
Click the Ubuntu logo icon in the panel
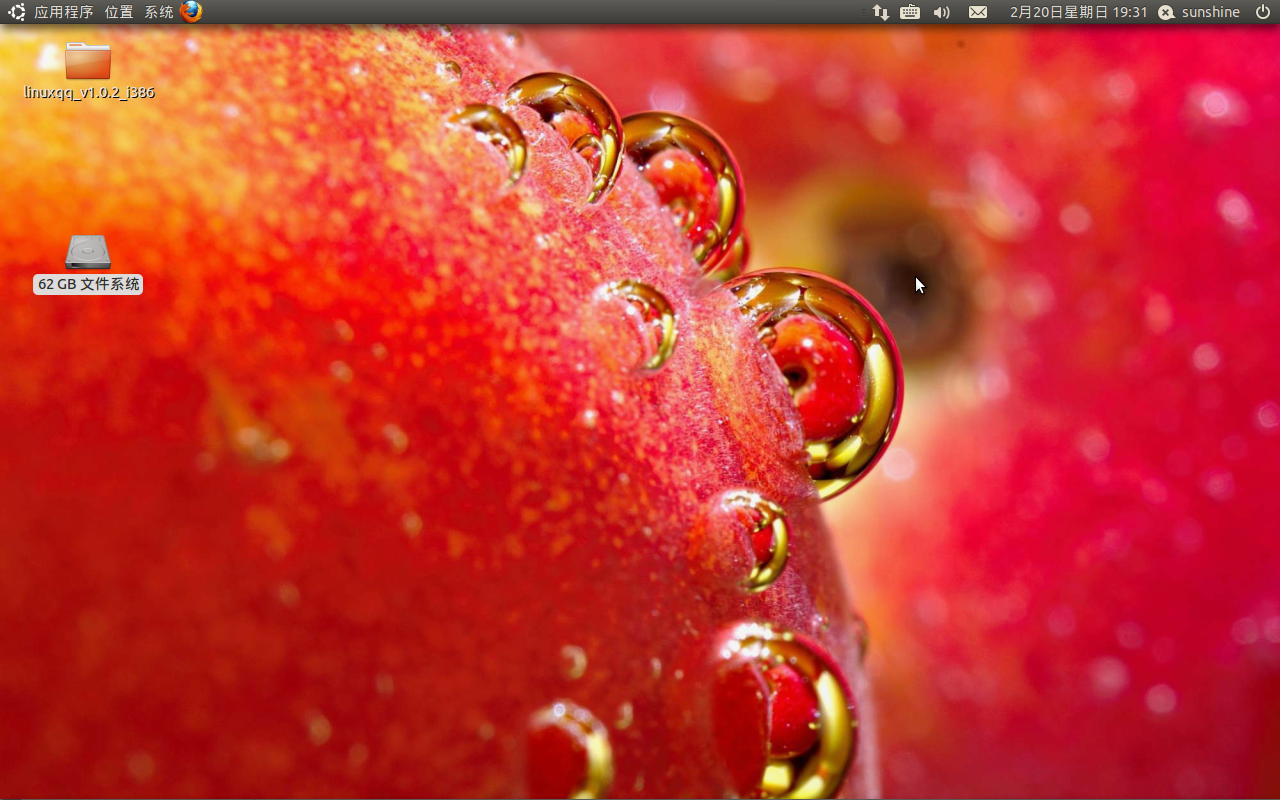point(17,12)
